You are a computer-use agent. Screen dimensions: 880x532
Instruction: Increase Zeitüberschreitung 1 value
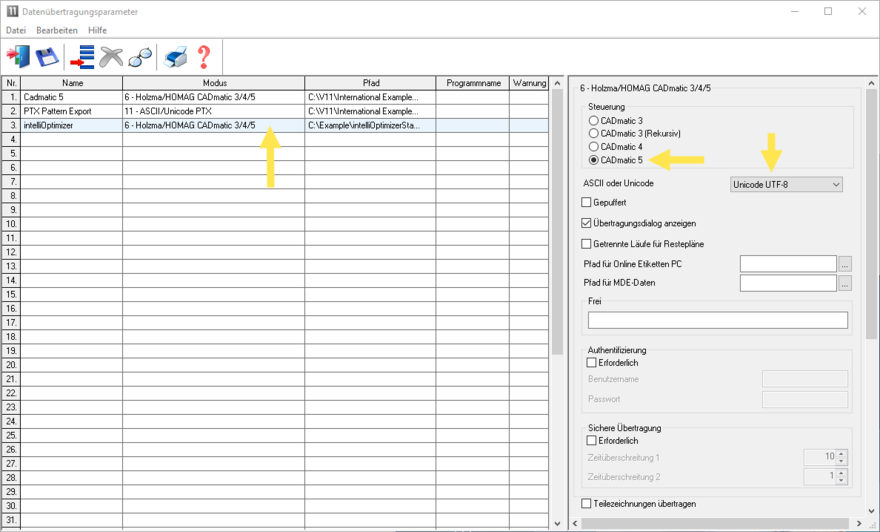coord(841,453)
